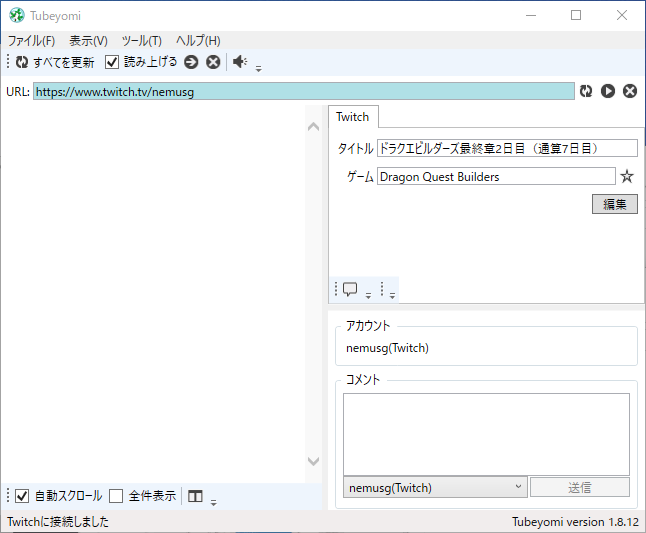Open the nemusg(Twitch) account dropdown
This screenshot has width=646, height=533.
435,487
